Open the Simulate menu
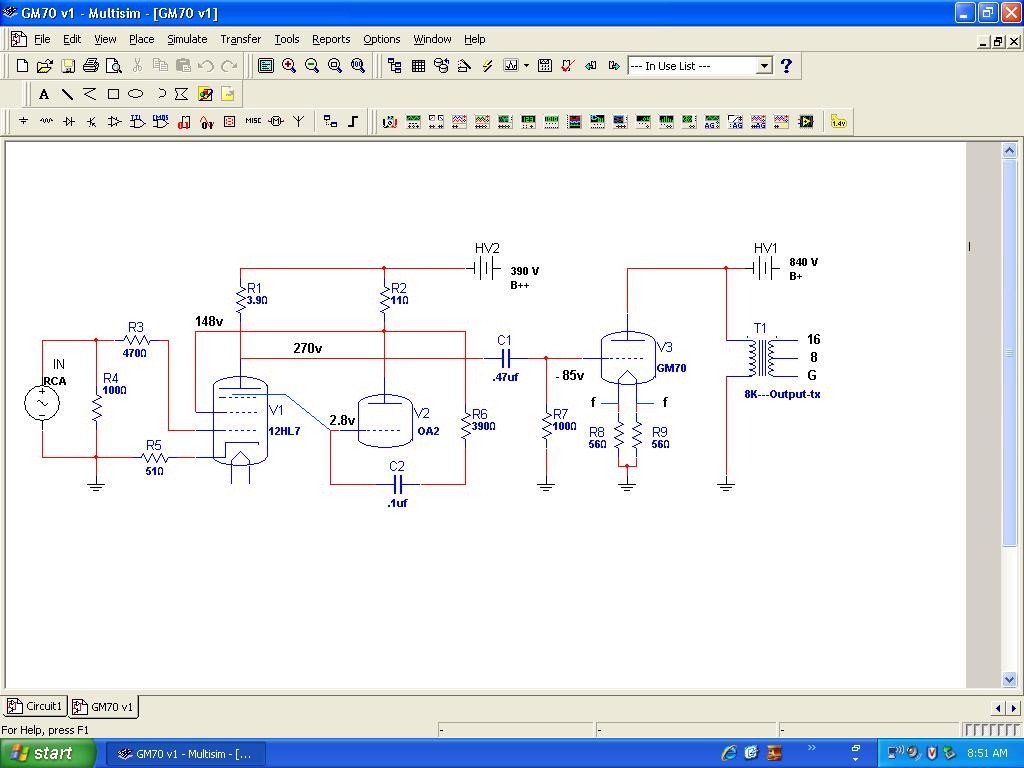Image resolution: width=1024 pixels, height=768 pixels. [x=187, y=39]
